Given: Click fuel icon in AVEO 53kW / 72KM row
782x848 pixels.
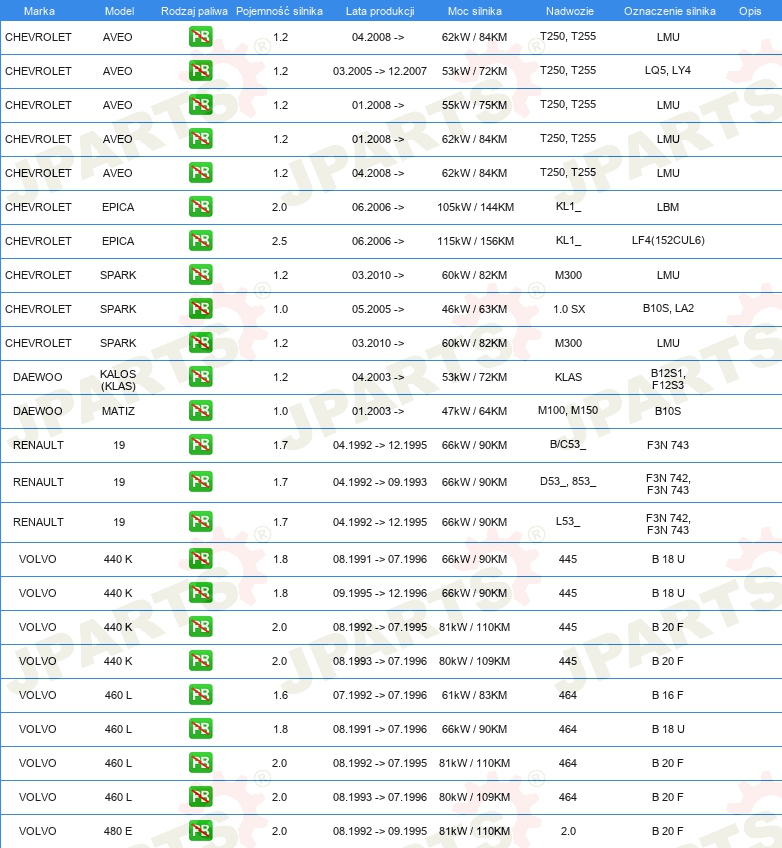Looking at the screenshot, I should (201, 71).
